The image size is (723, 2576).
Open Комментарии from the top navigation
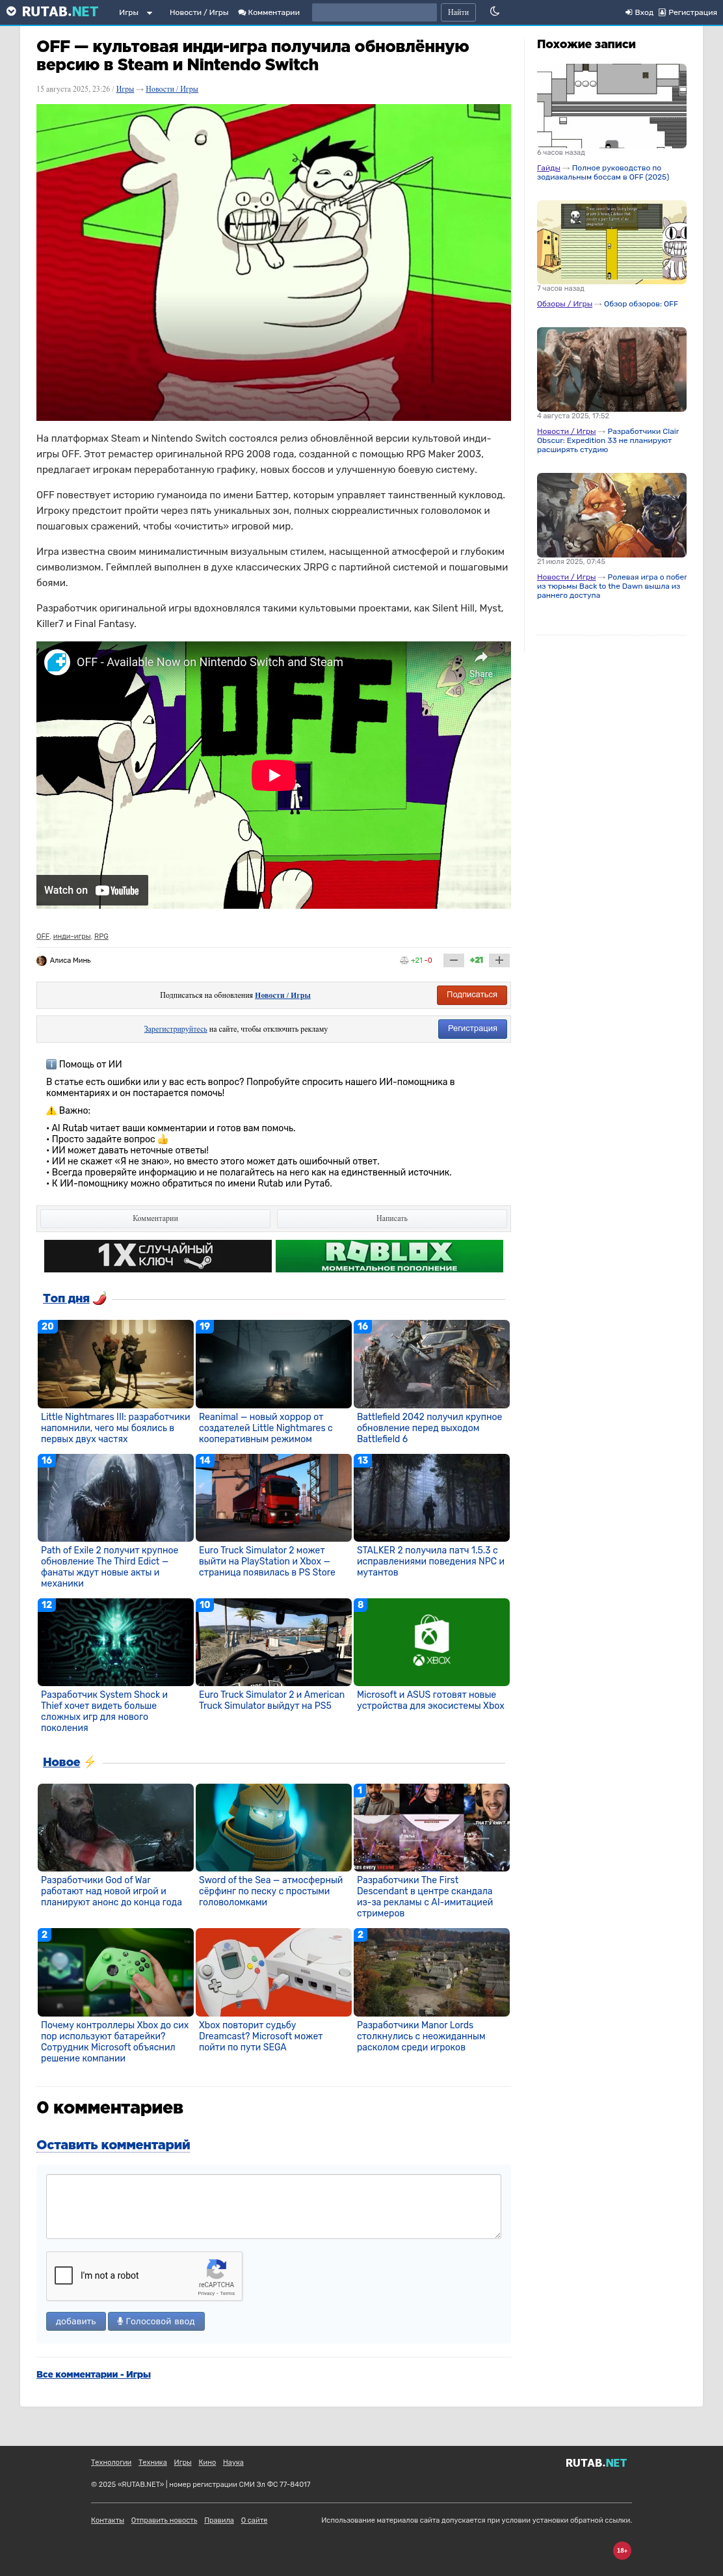269,12
